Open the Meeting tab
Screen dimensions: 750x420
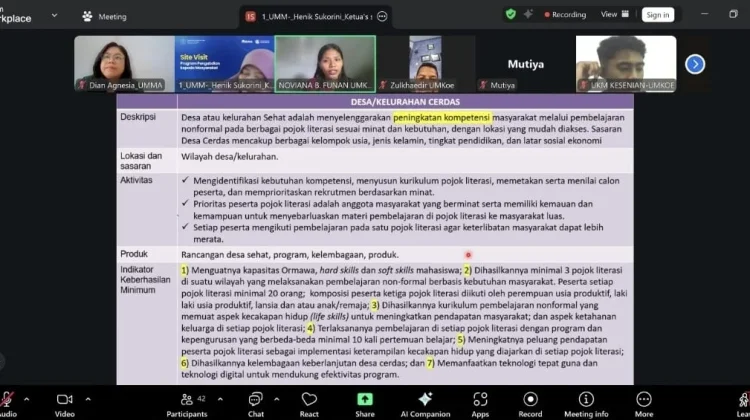click(104, 16)
